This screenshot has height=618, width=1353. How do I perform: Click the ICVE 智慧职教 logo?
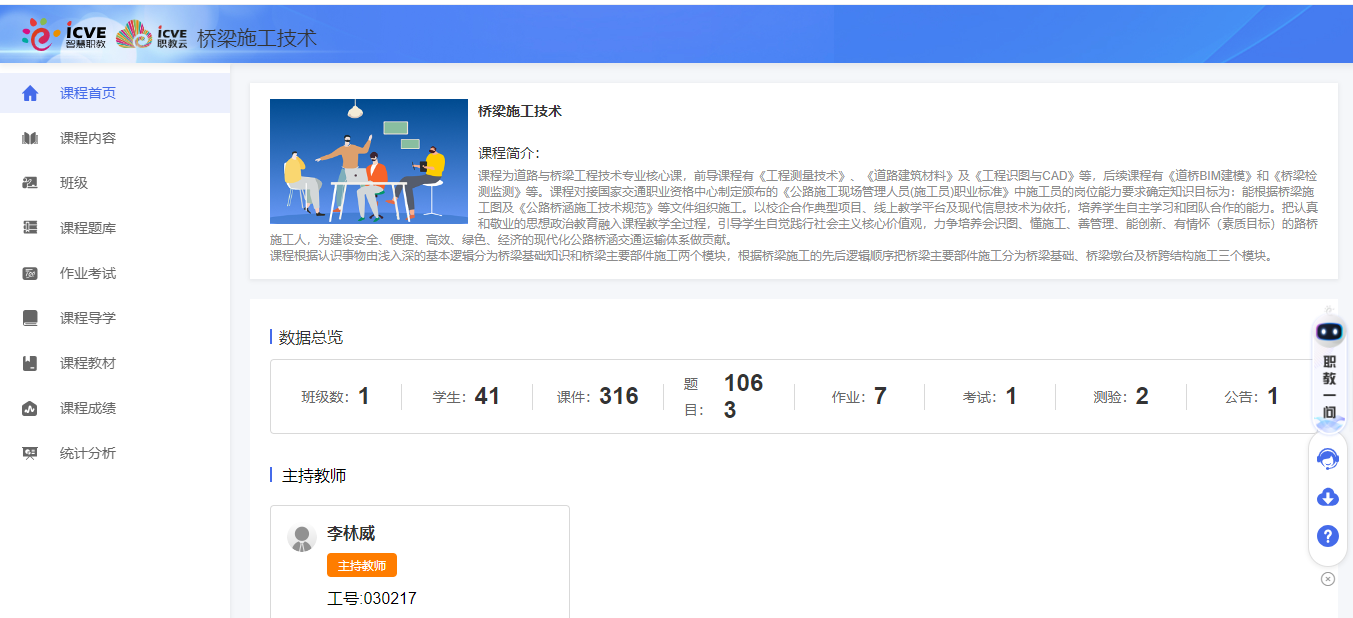[64, 35]
